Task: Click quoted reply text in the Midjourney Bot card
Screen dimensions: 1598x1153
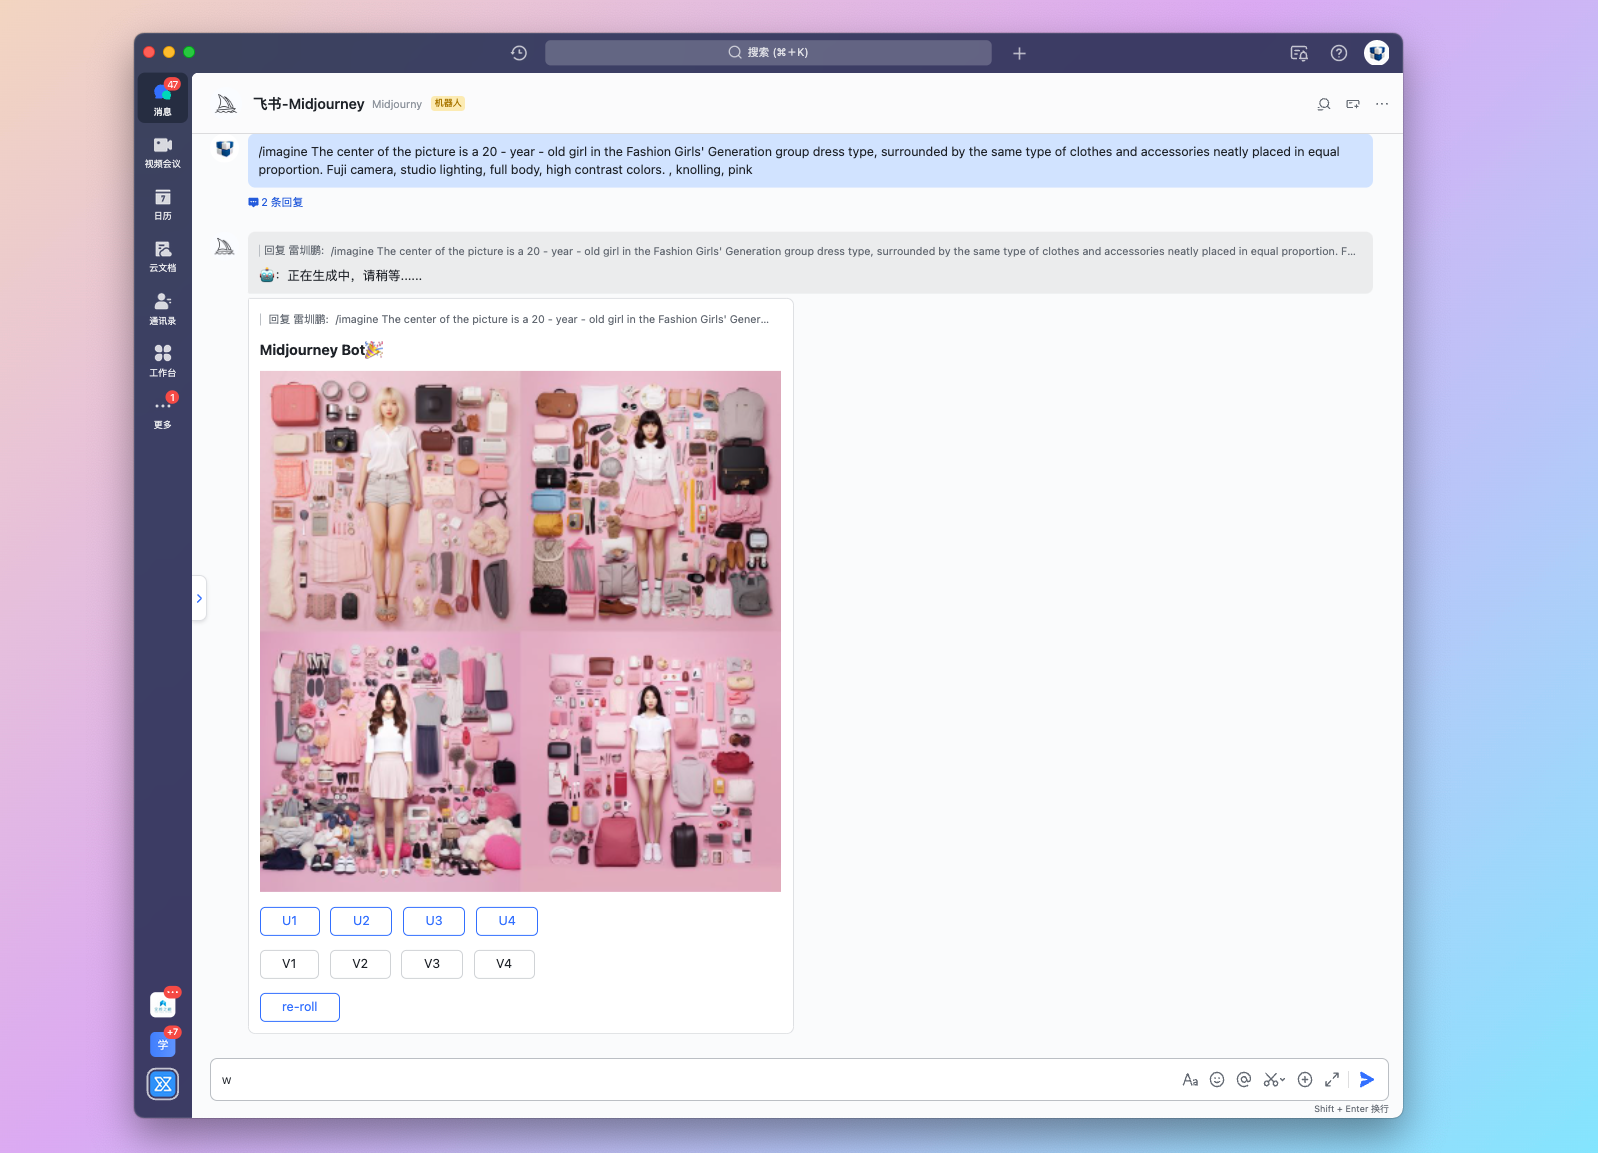Action: click(516, 319)
